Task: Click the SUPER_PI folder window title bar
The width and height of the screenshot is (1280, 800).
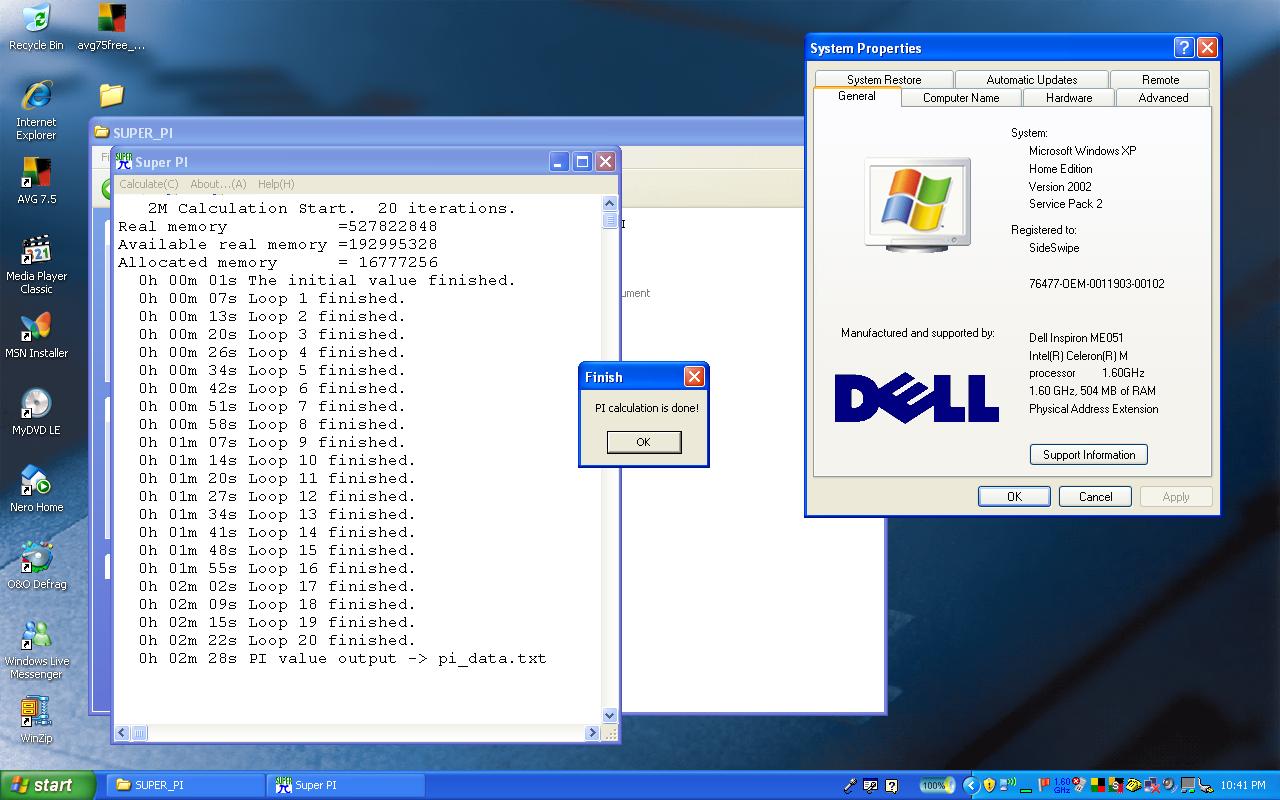Action: coord(445,132)
